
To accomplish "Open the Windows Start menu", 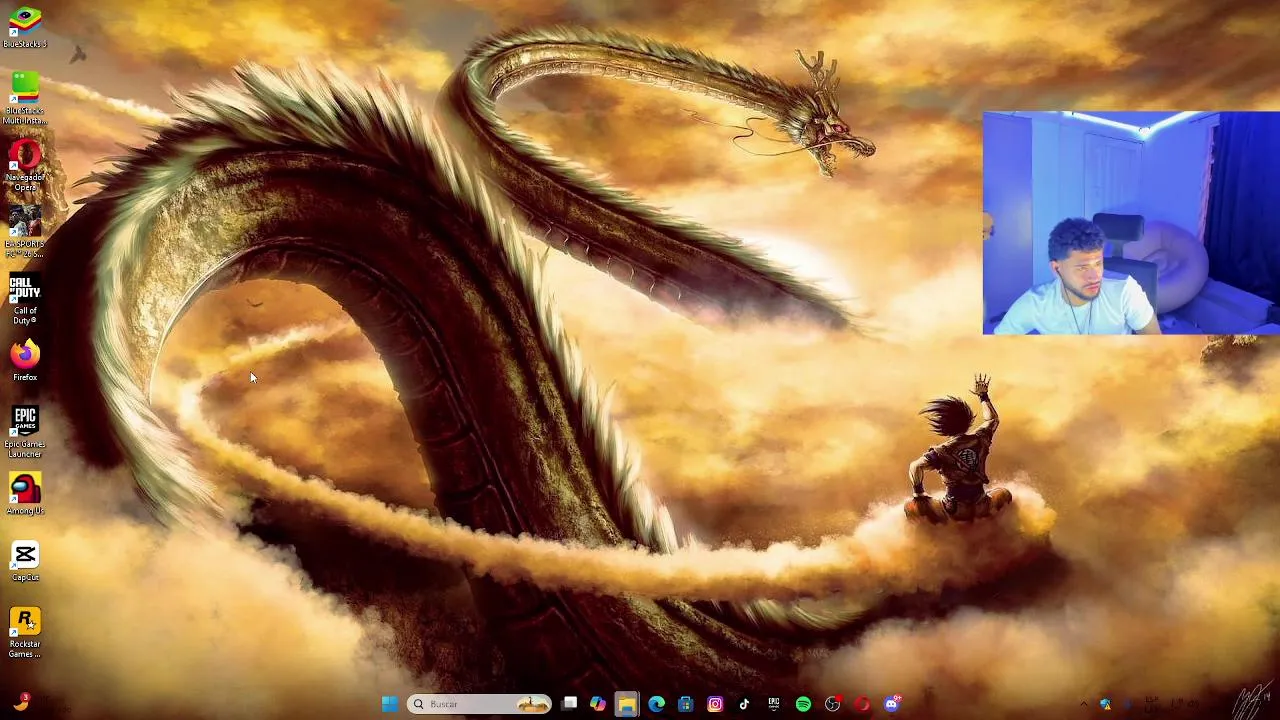I will click(x=389, y=704).
